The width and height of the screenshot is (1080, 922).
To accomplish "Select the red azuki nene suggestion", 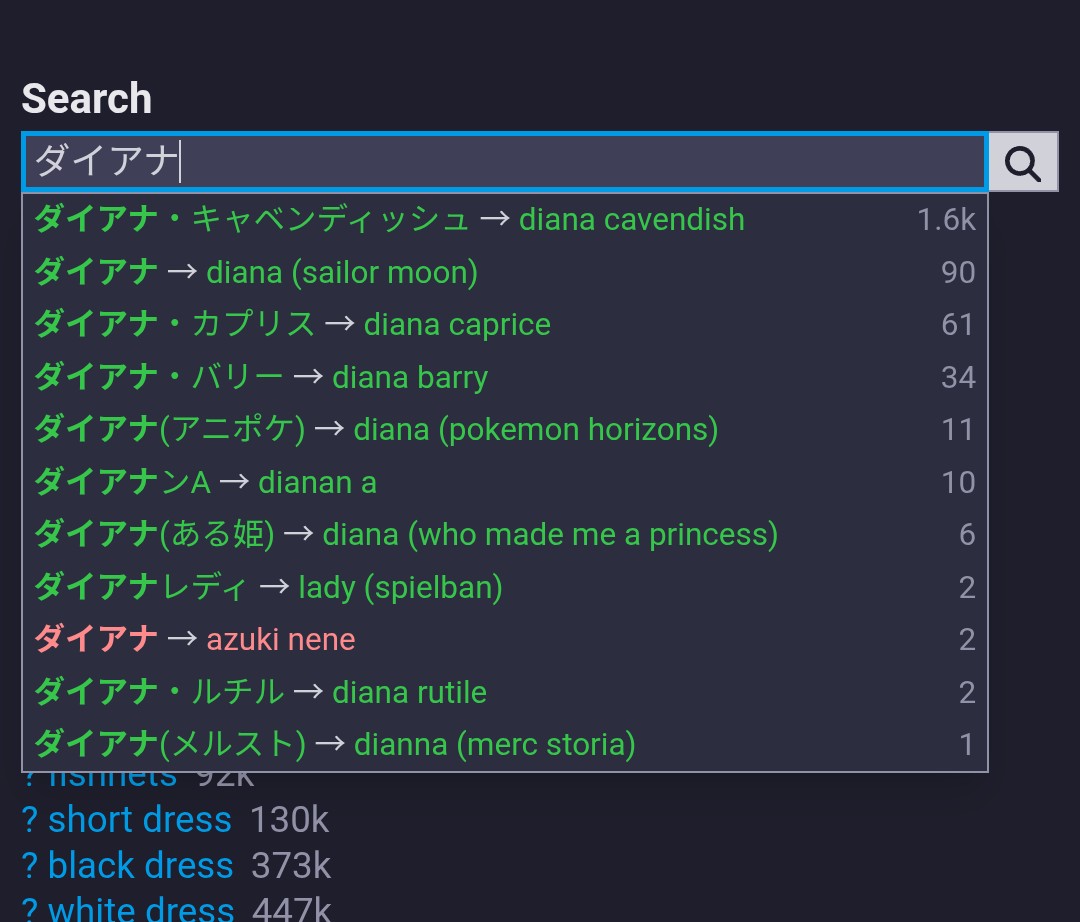I will pos(505,640).
